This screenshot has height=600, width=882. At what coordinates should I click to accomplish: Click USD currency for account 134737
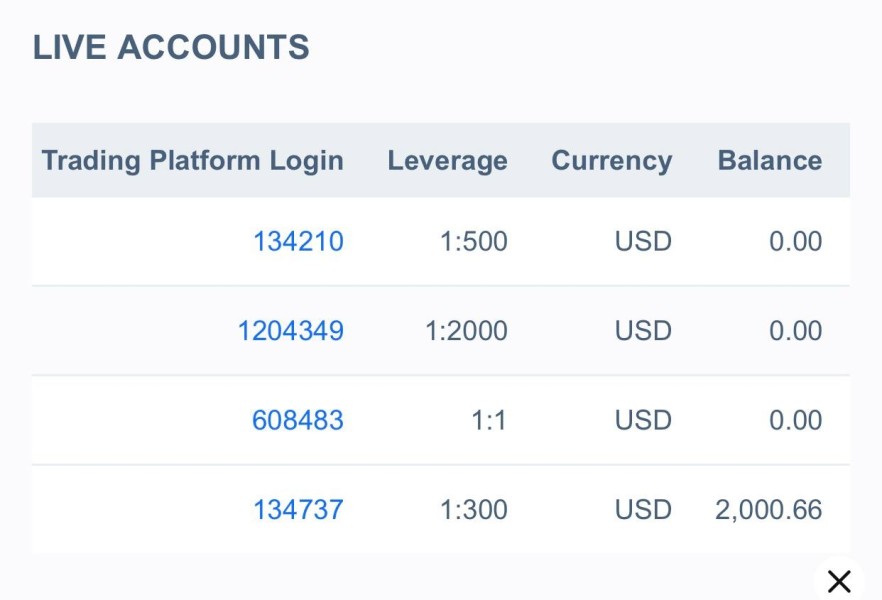pyautogui.click(x=643, y=510)
